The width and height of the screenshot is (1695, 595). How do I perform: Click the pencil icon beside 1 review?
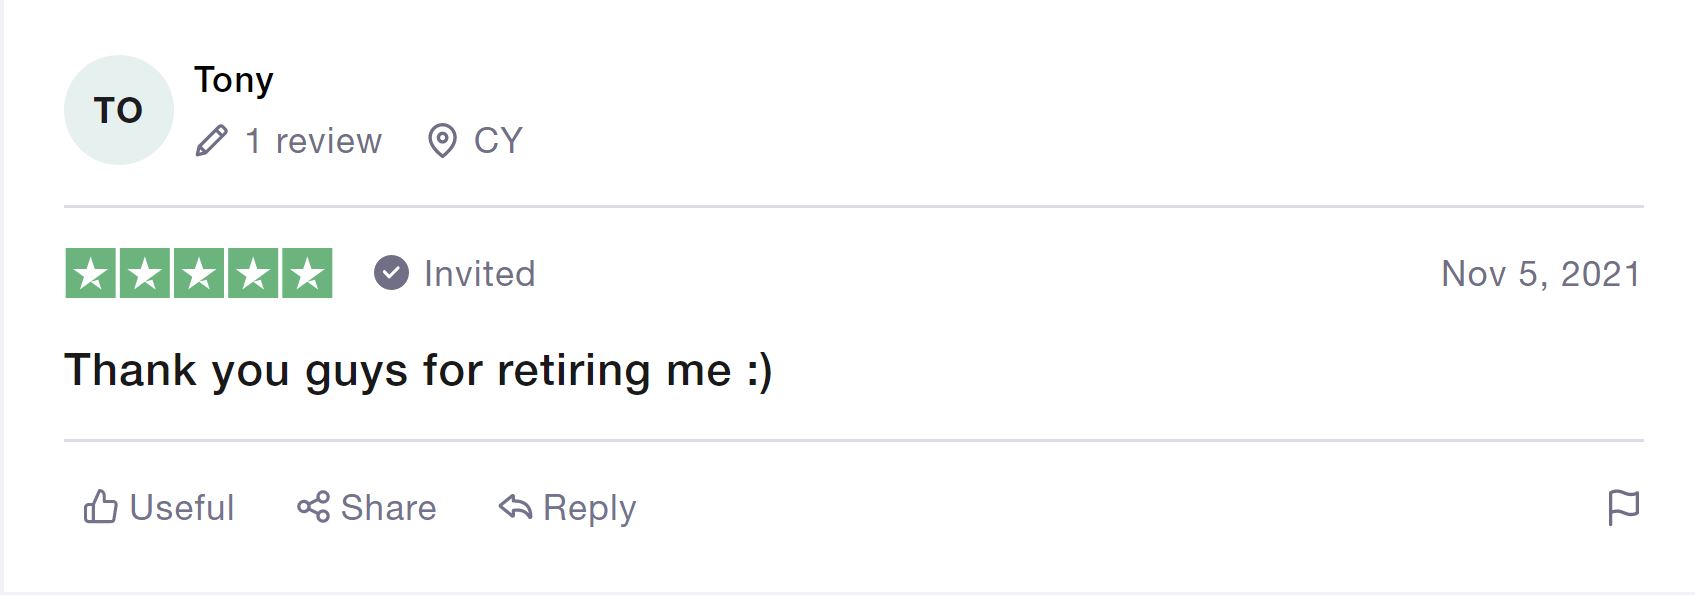pyautogui.click(x=212, y=141)
